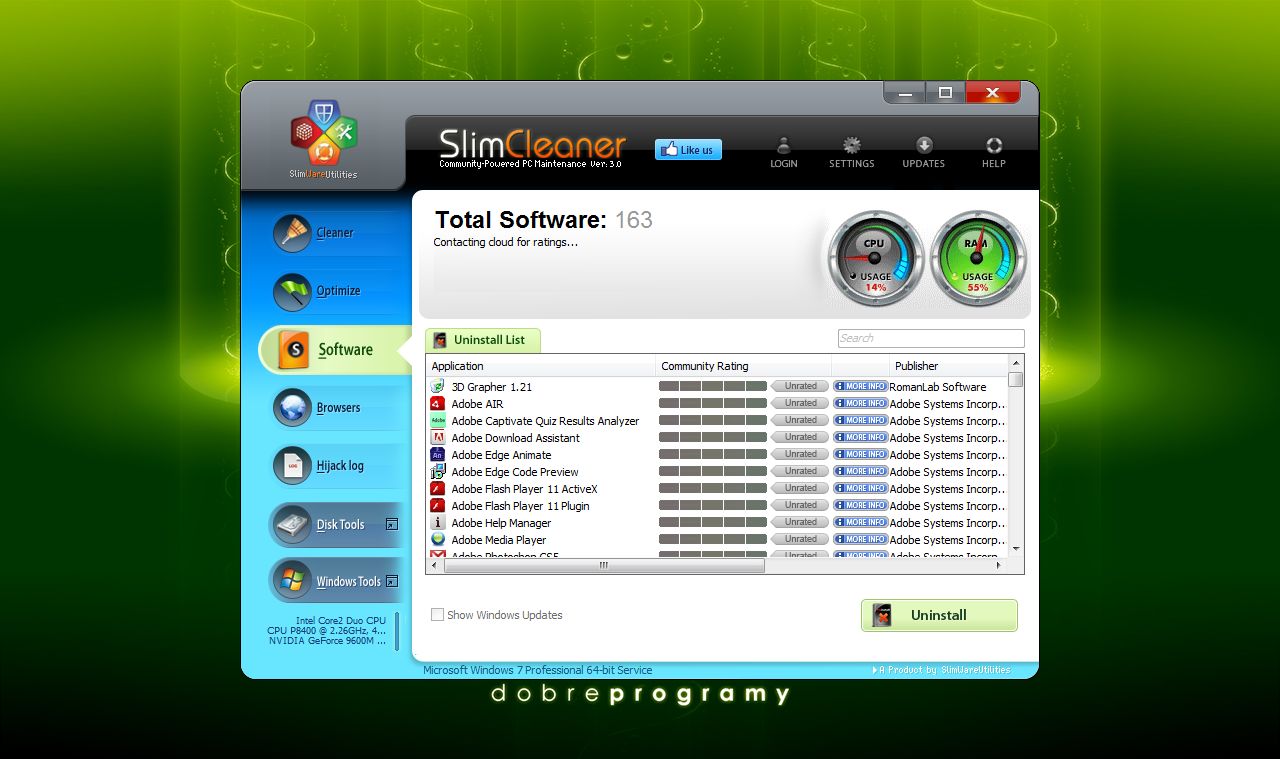Open More Info for 3D Grapher 1.21
This screenshot has width=1280, height=759.
(861, 386)
